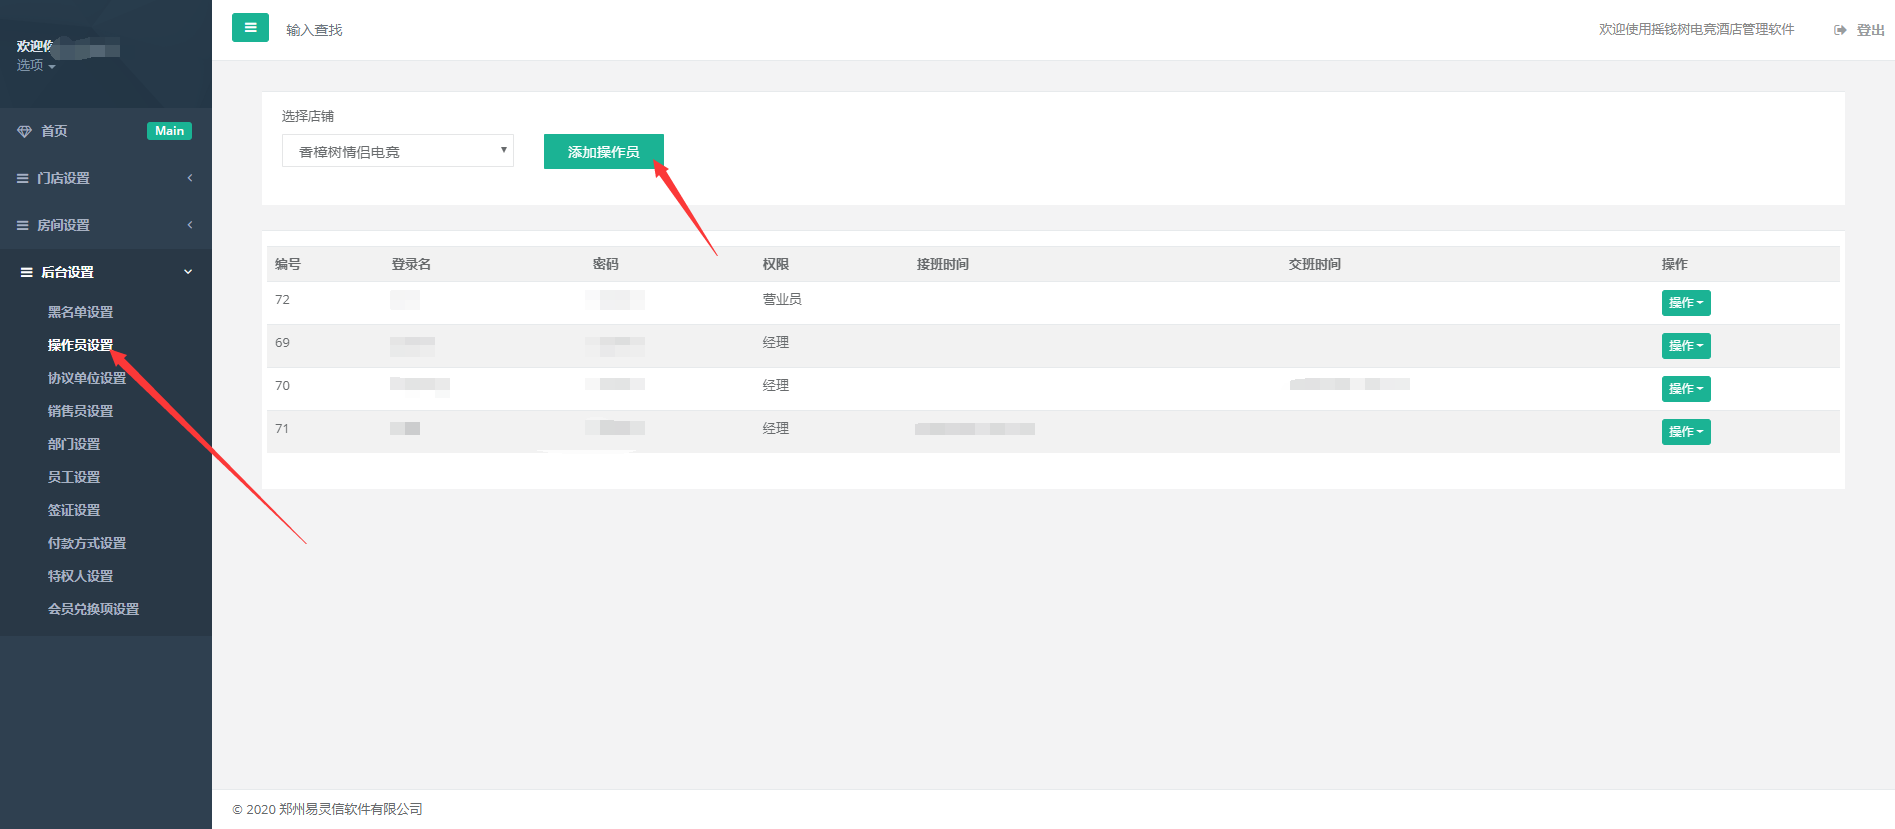Open 黑名单设置 in the sidebar
Viewport: 1895px width, 829px height.
coord(80,312)
